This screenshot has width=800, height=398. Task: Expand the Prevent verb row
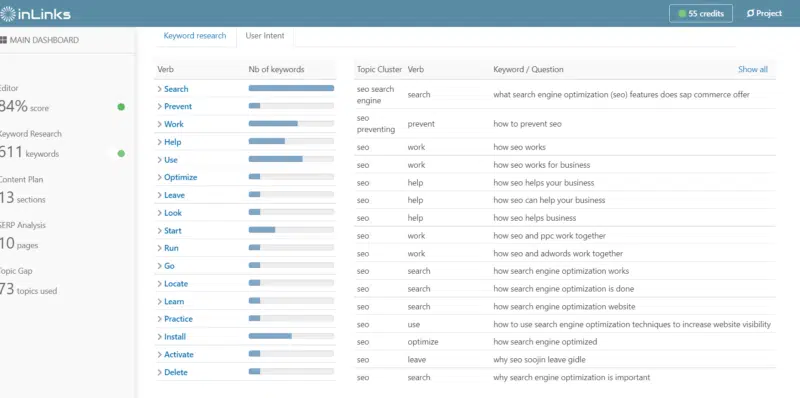(245, 107)
